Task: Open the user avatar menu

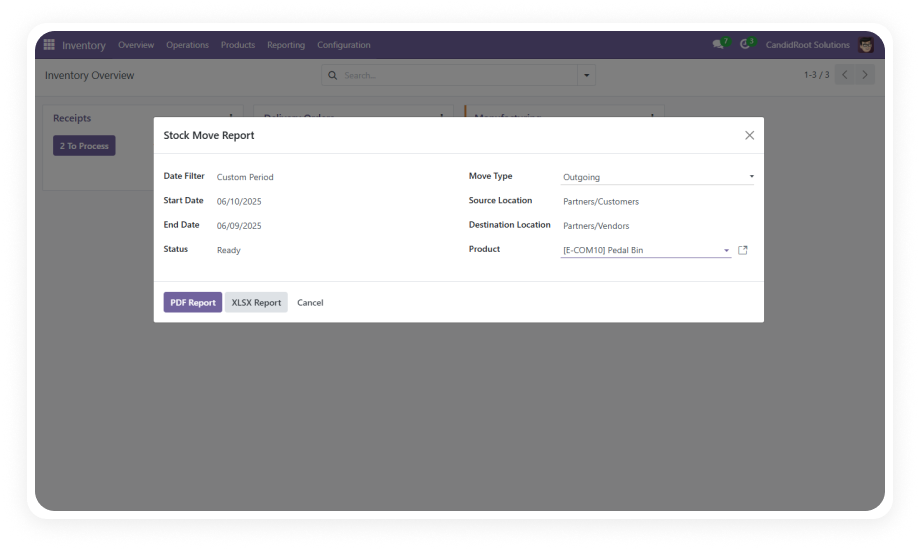Action: (865, 45)
